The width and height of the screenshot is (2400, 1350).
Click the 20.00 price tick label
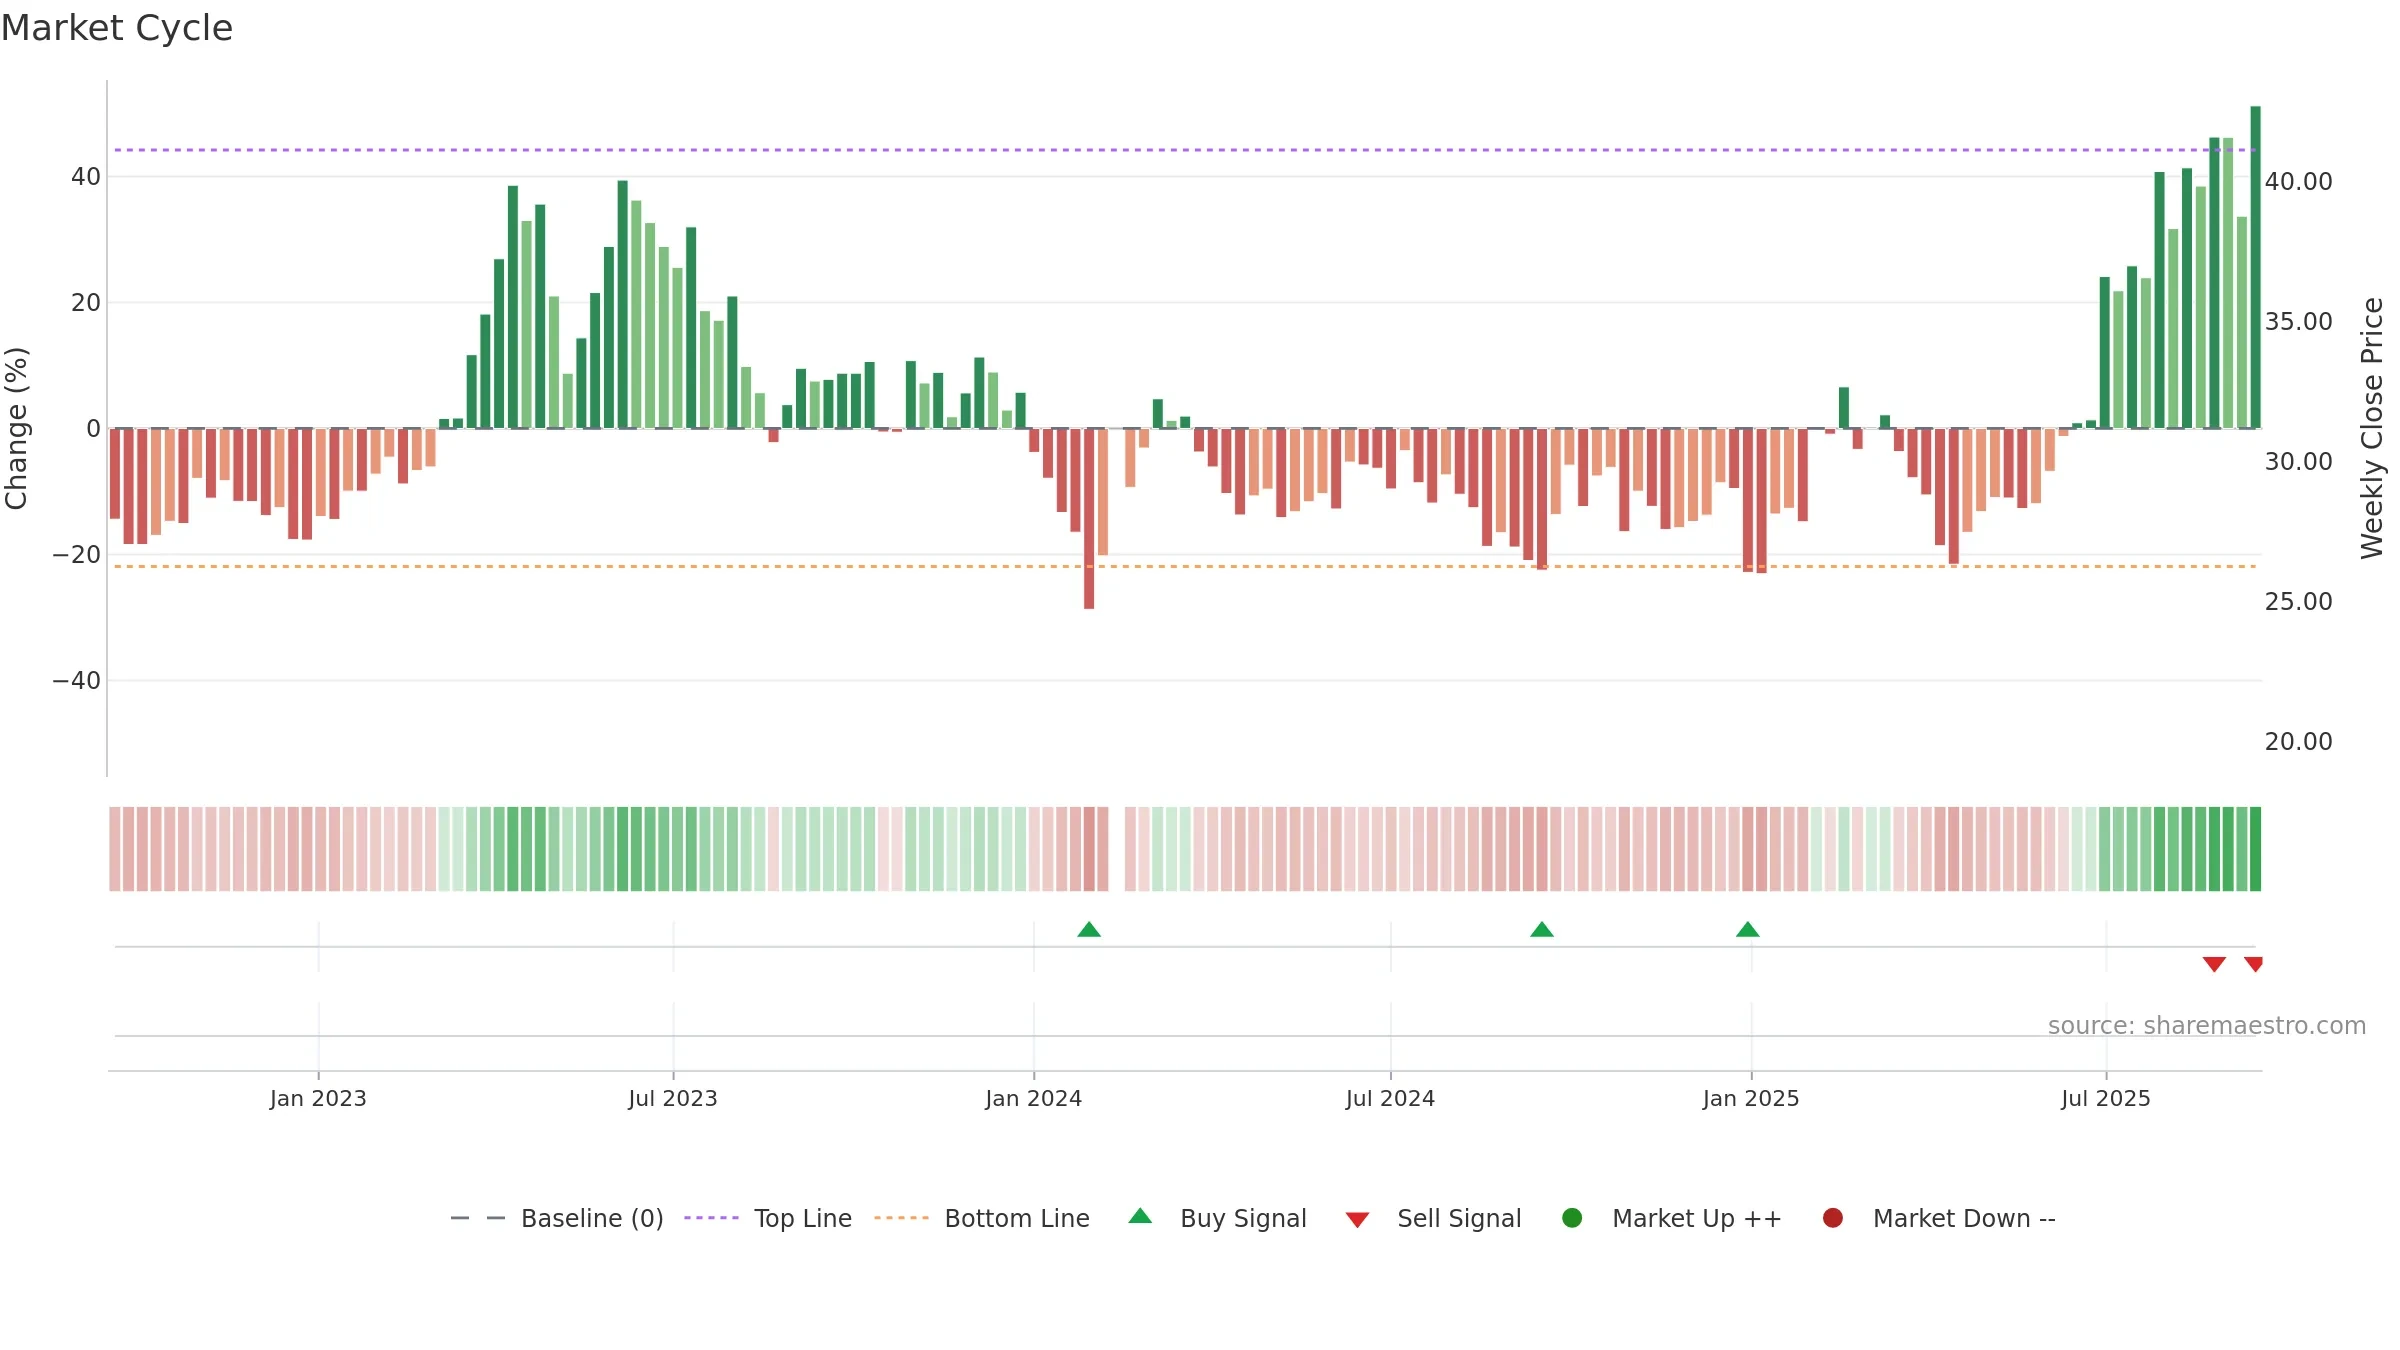[x=2299, y=741]
